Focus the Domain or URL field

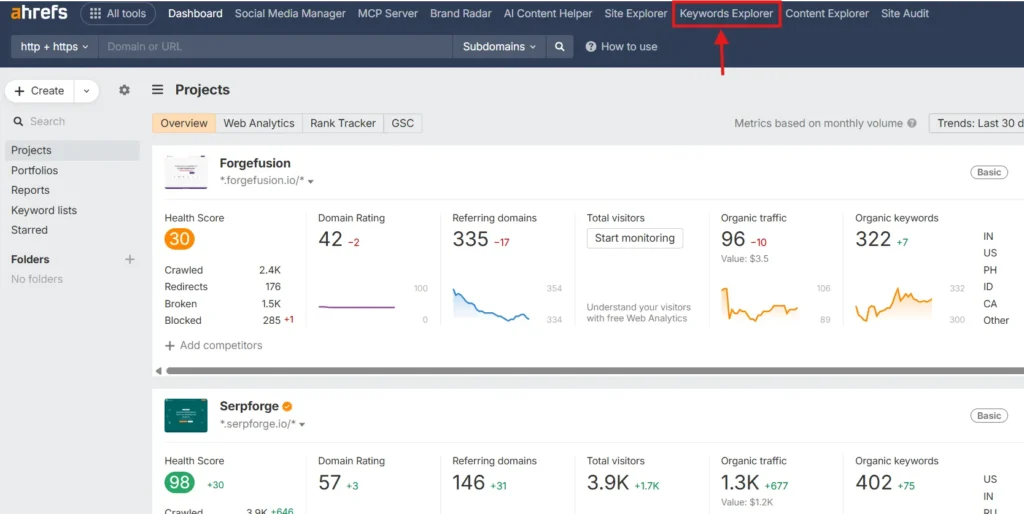tap(275, 46)
